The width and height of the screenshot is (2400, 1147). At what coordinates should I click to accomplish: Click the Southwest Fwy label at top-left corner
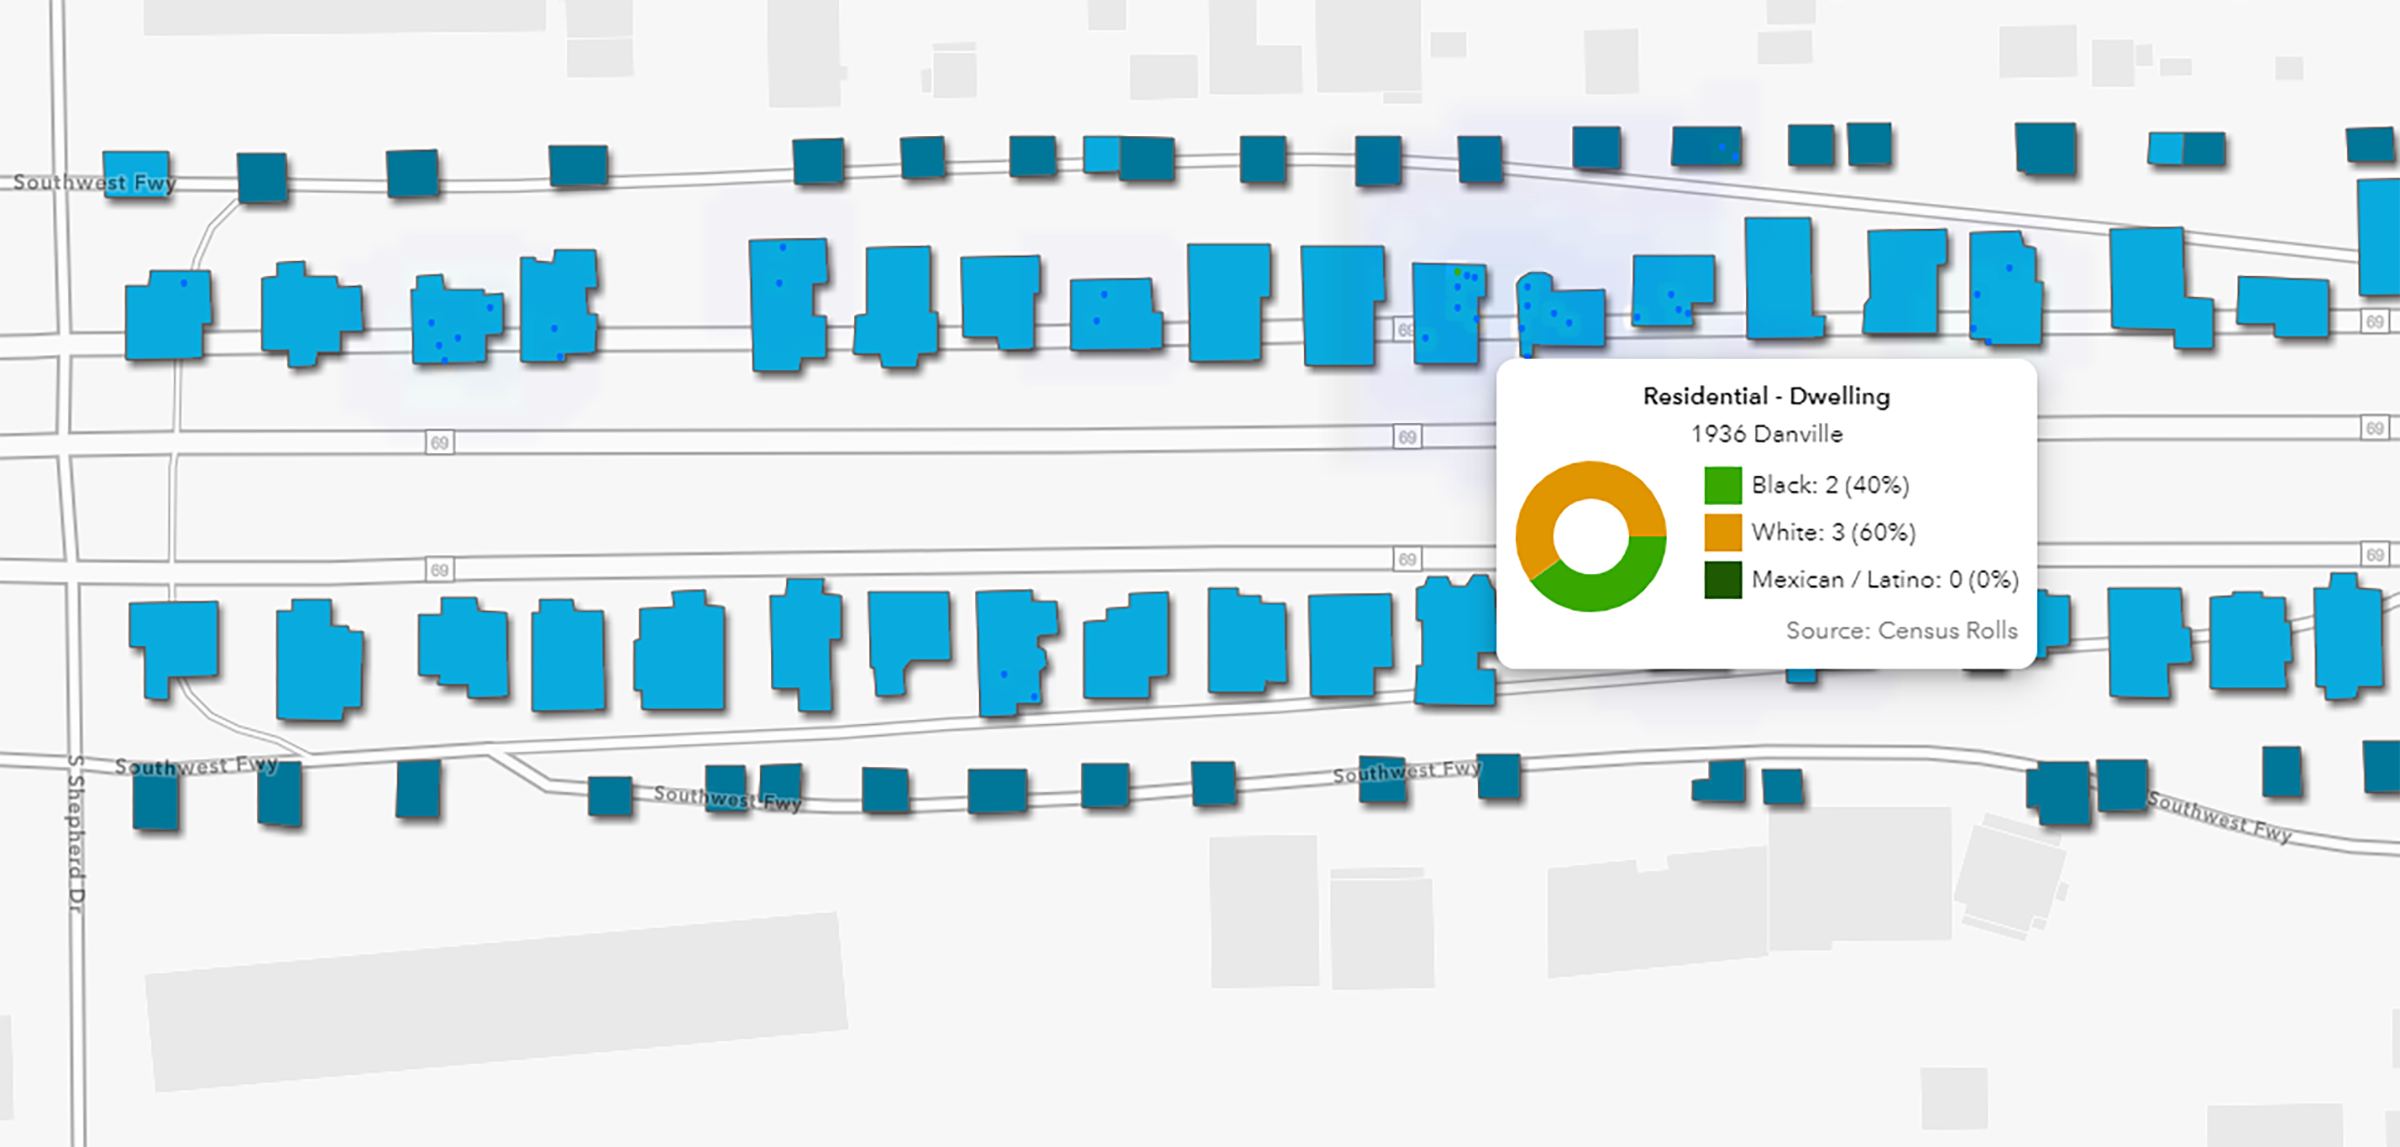click(94, 182)
